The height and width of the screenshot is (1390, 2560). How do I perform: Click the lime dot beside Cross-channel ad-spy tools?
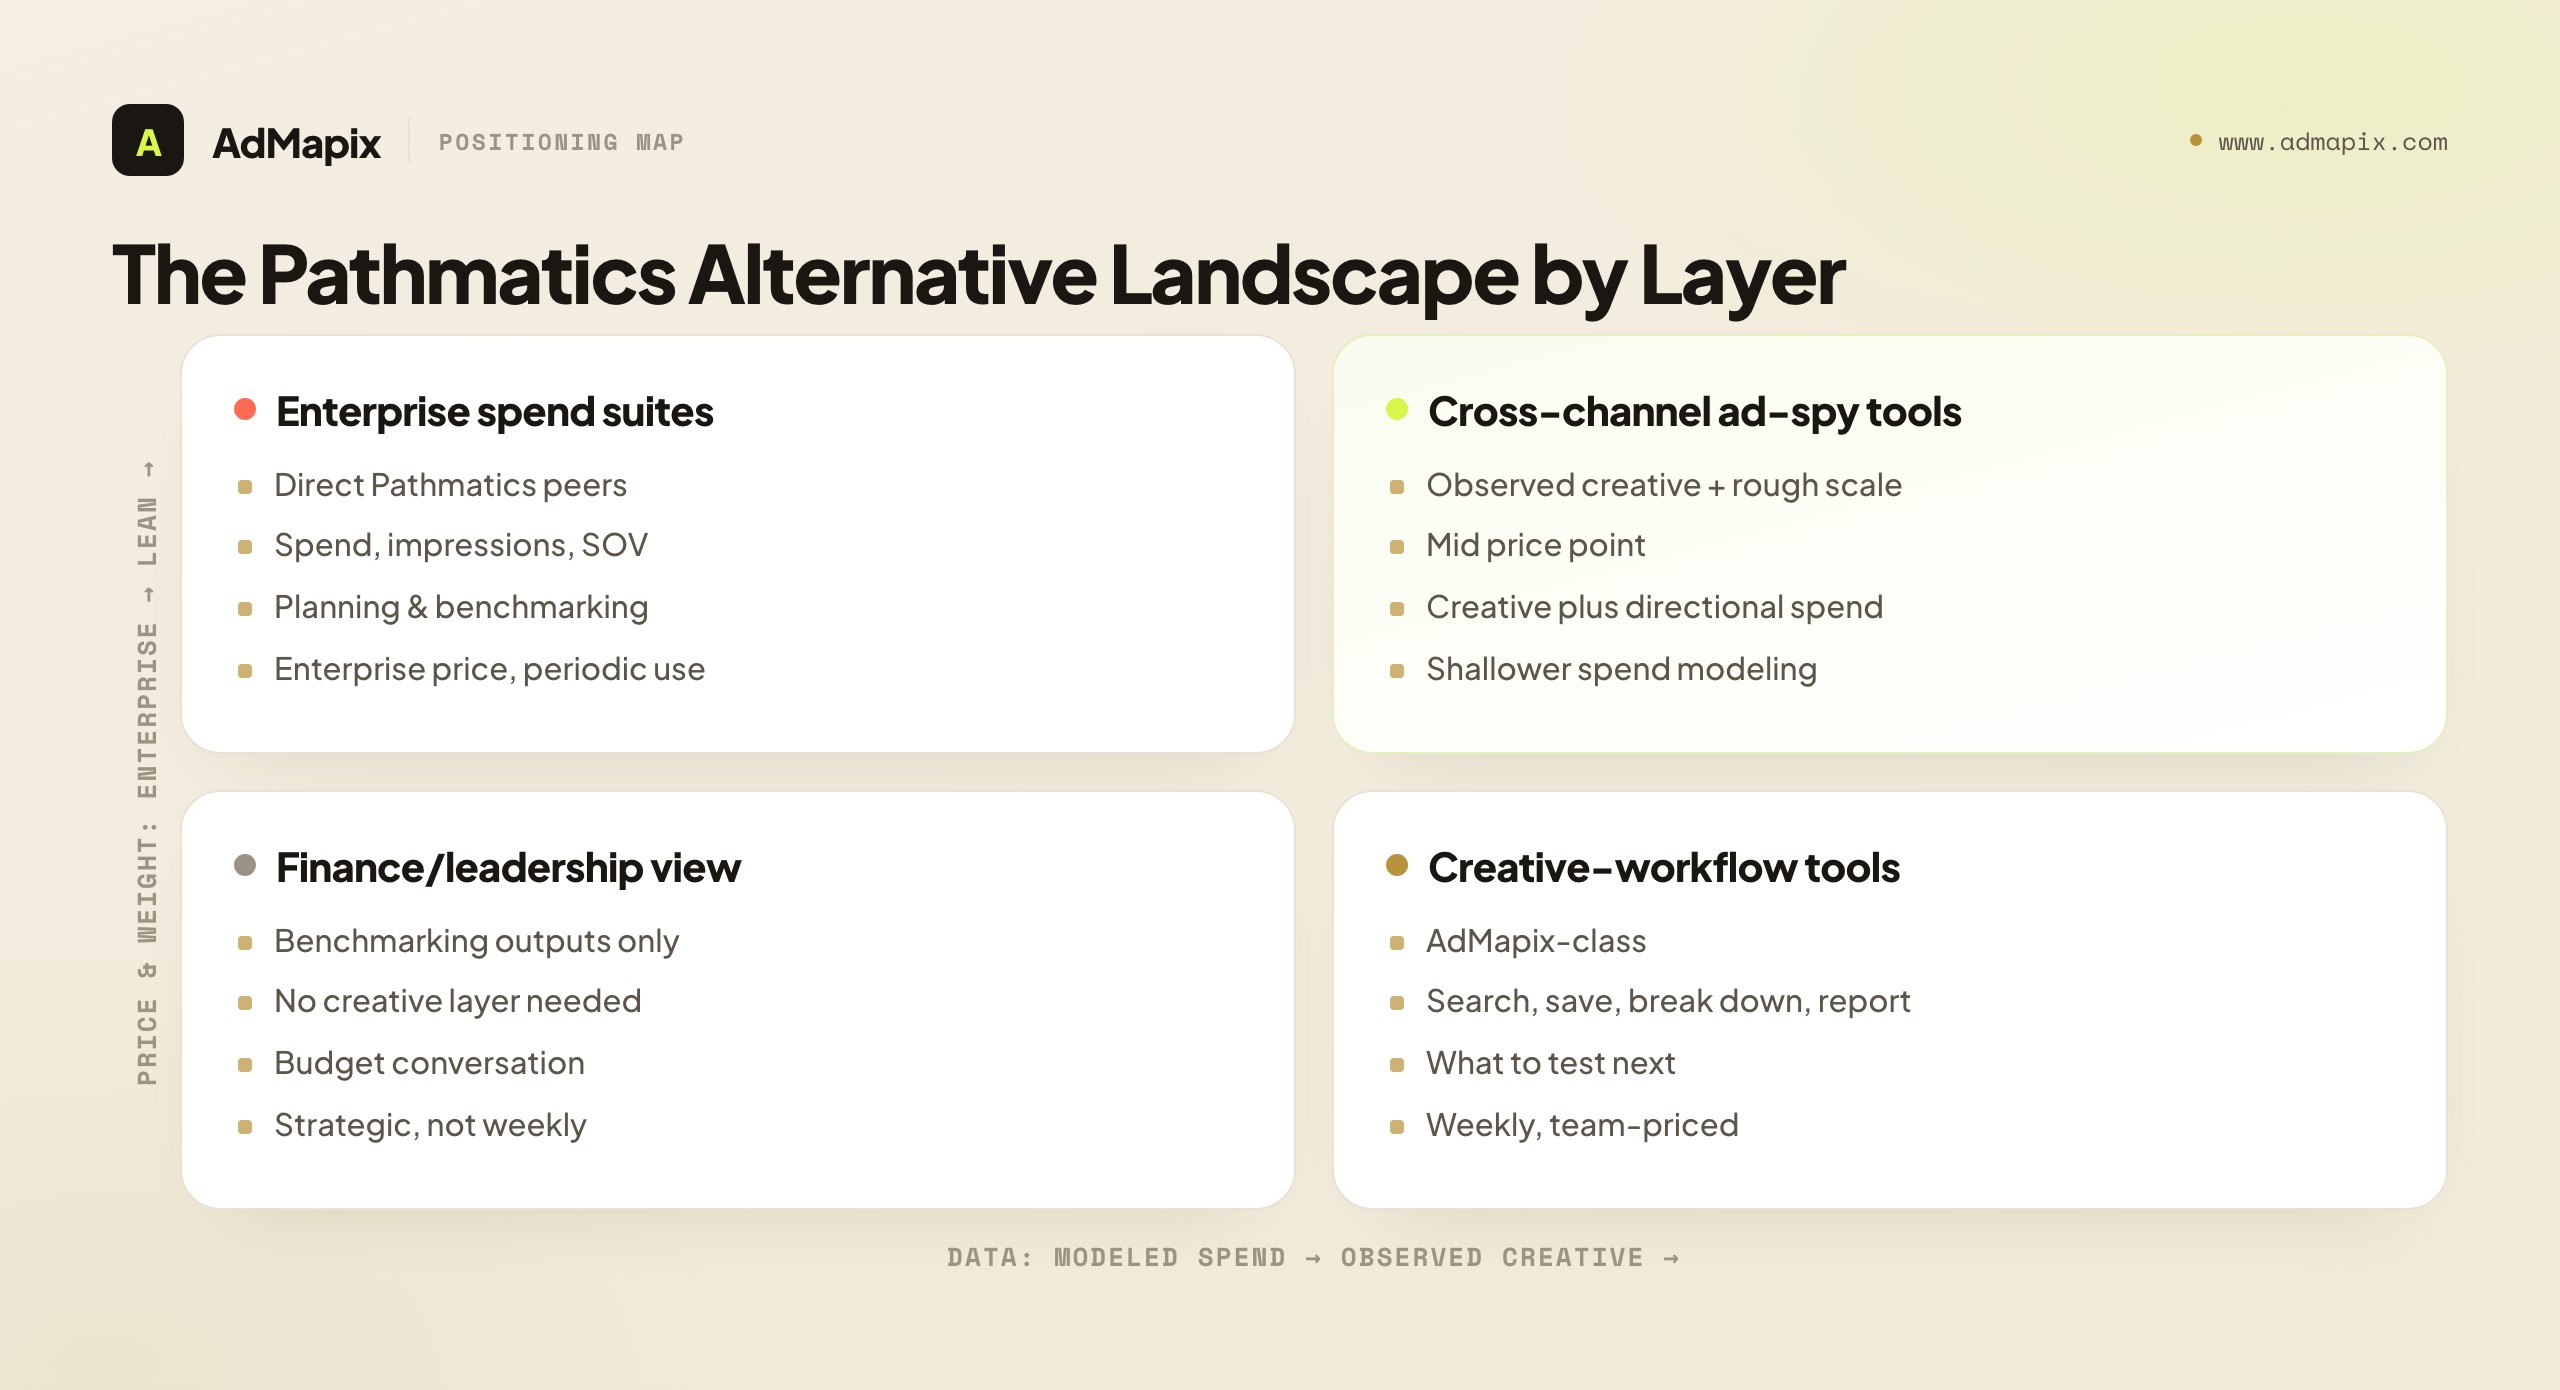pyautogui.click(x=1397, y=409)
